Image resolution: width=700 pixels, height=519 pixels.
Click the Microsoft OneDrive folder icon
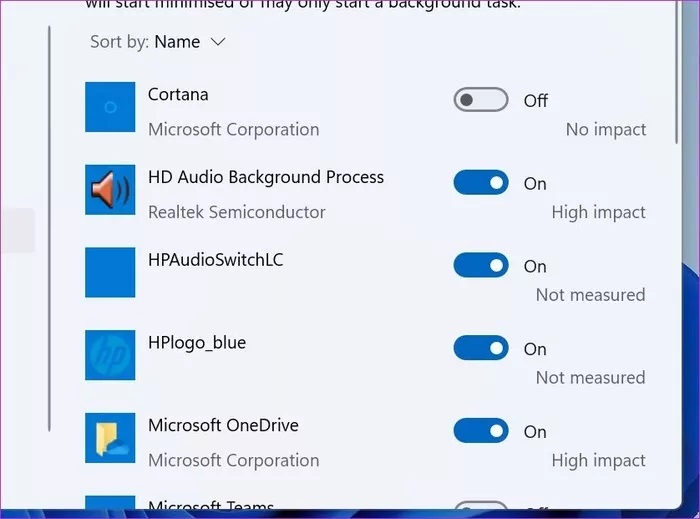click(110, 438)
